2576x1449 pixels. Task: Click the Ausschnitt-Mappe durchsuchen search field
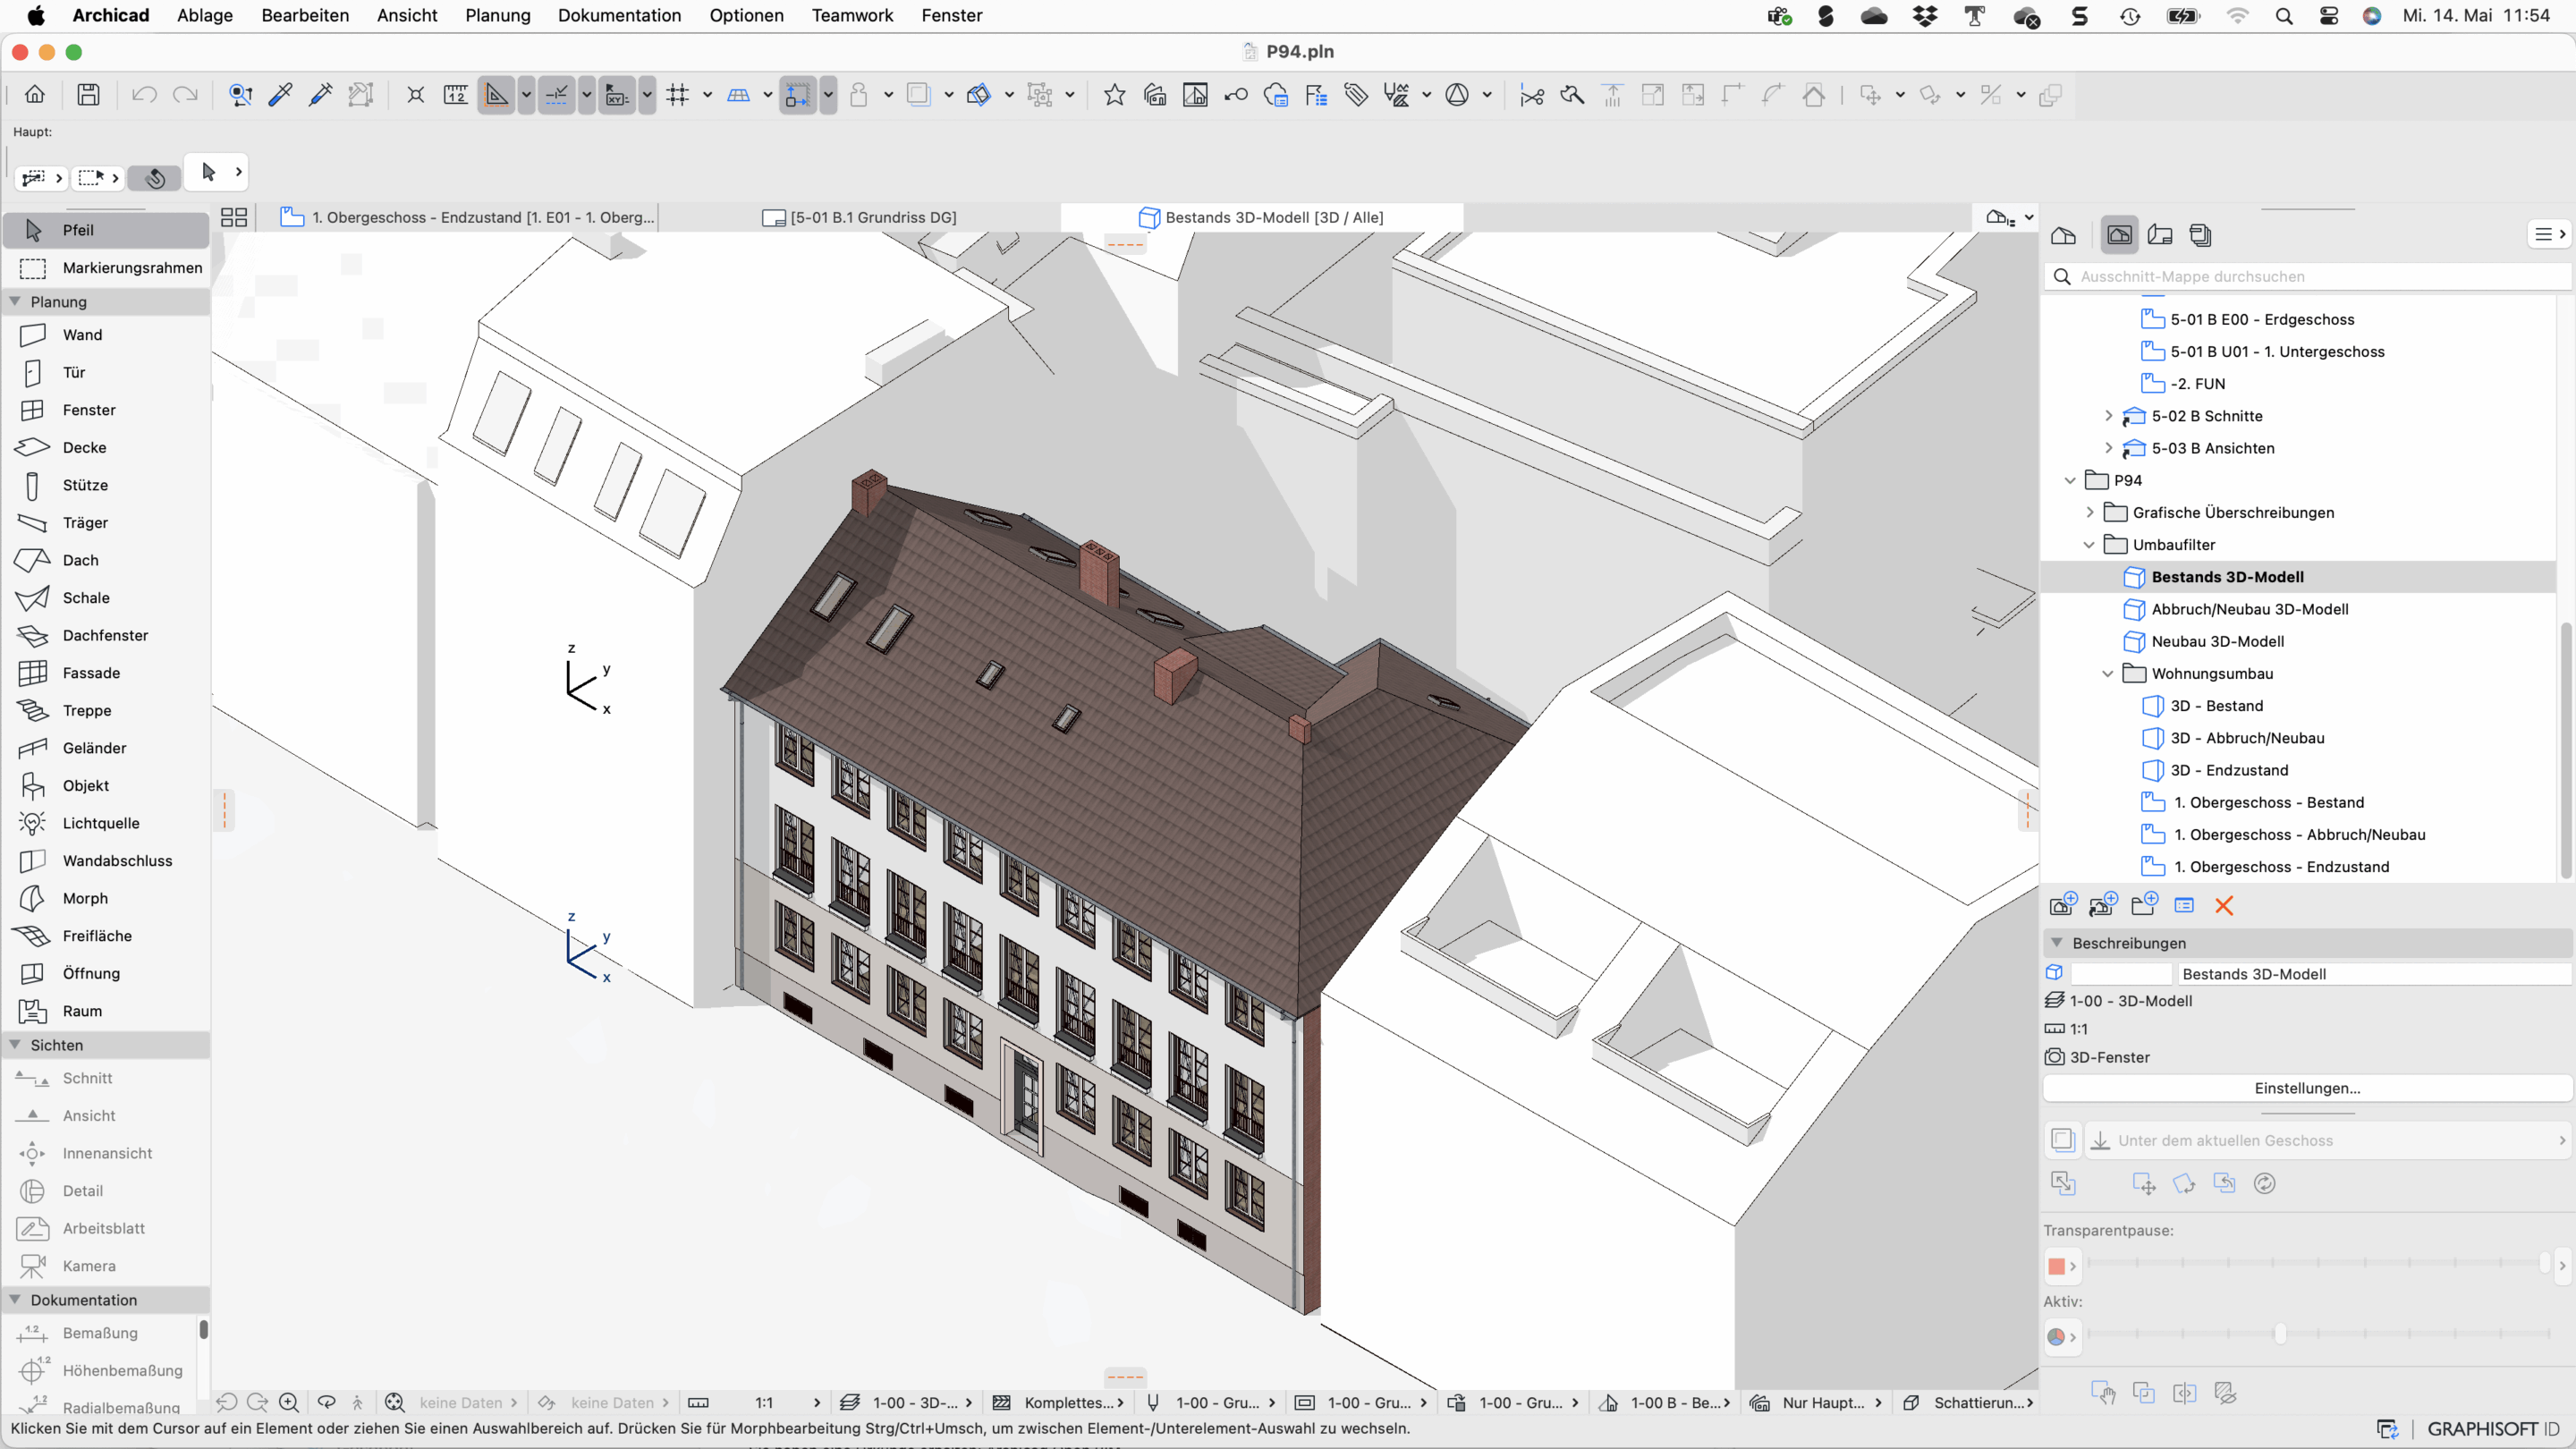(x=2308, y=276)
